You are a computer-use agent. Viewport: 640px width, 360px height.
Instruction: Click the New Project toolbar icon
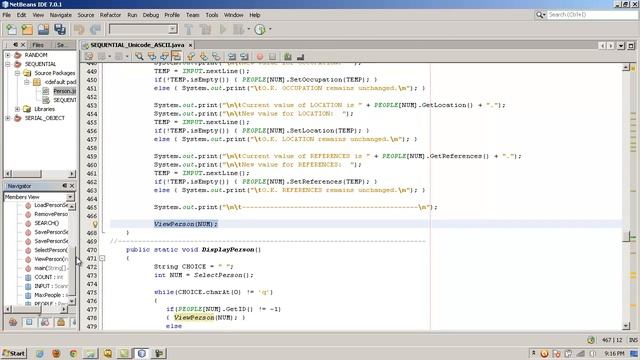[27, 29]
